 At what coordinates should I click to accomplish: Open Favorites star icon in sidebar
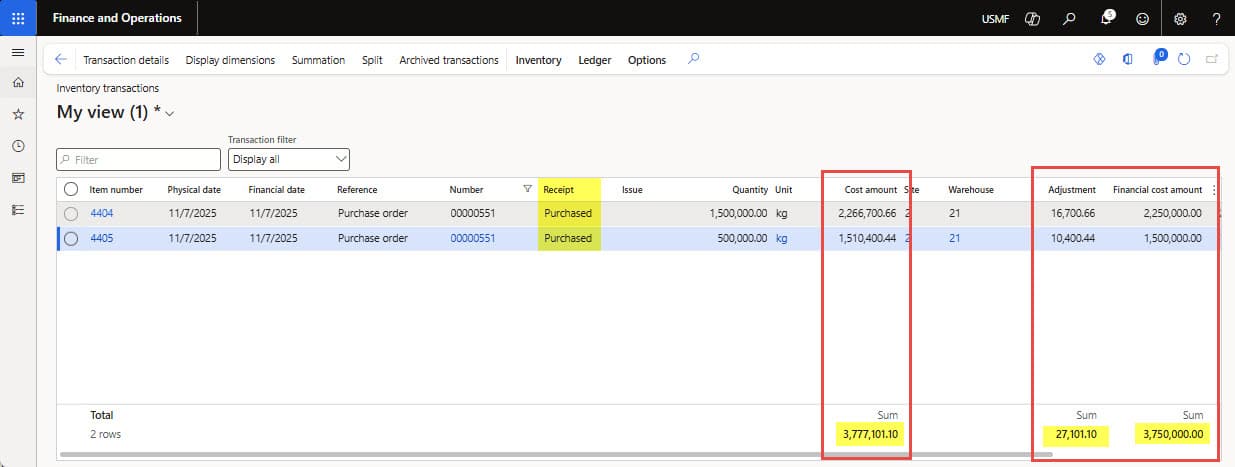point(18,115)
